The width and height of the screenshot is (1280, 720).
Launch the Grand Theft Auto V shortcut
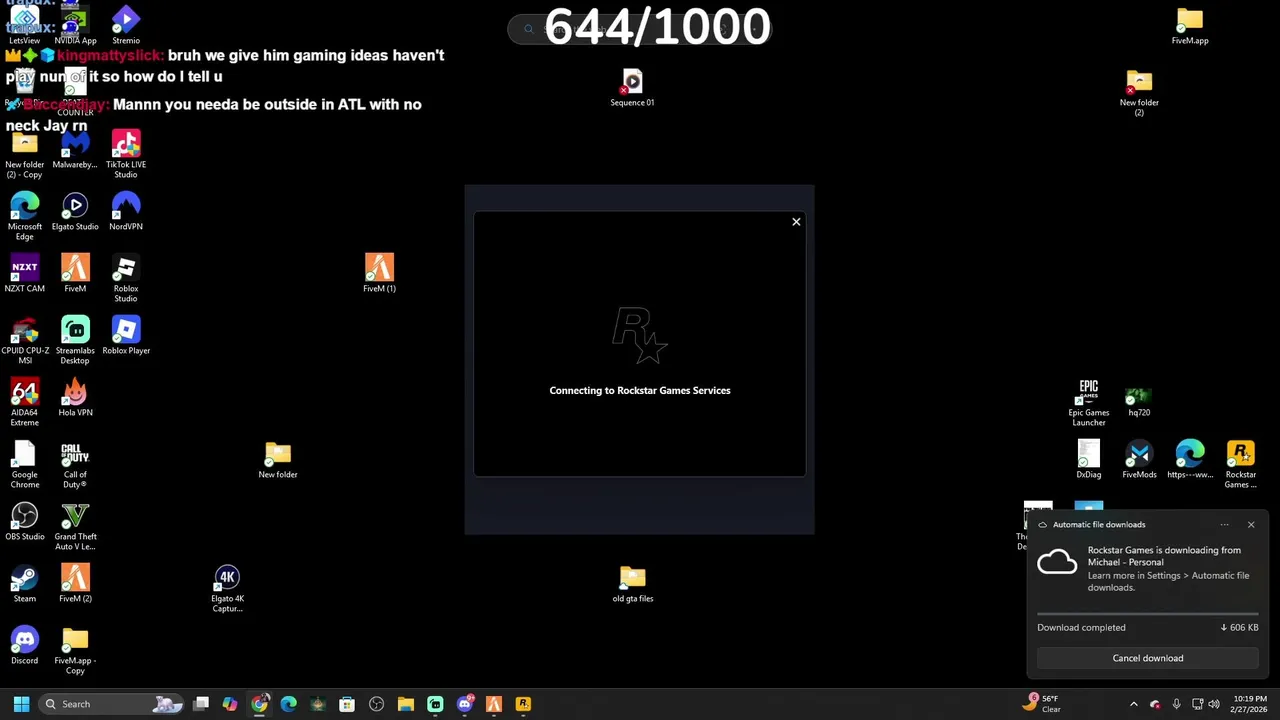click(x=75, y=527)
